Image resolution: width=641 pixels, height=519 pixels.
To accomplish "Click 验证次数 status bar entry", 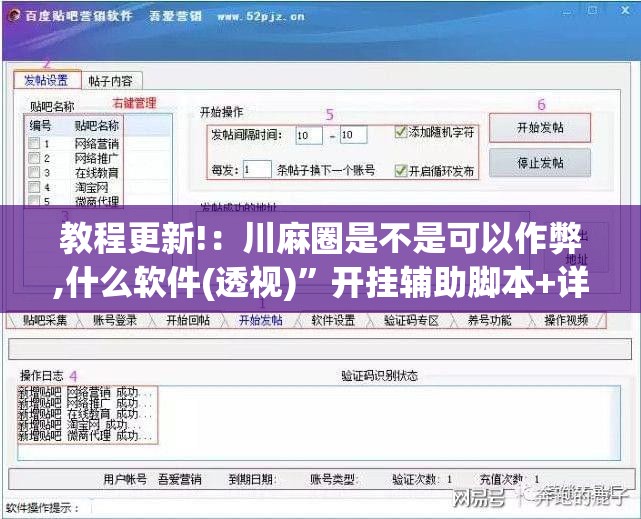I will (422, 479).
